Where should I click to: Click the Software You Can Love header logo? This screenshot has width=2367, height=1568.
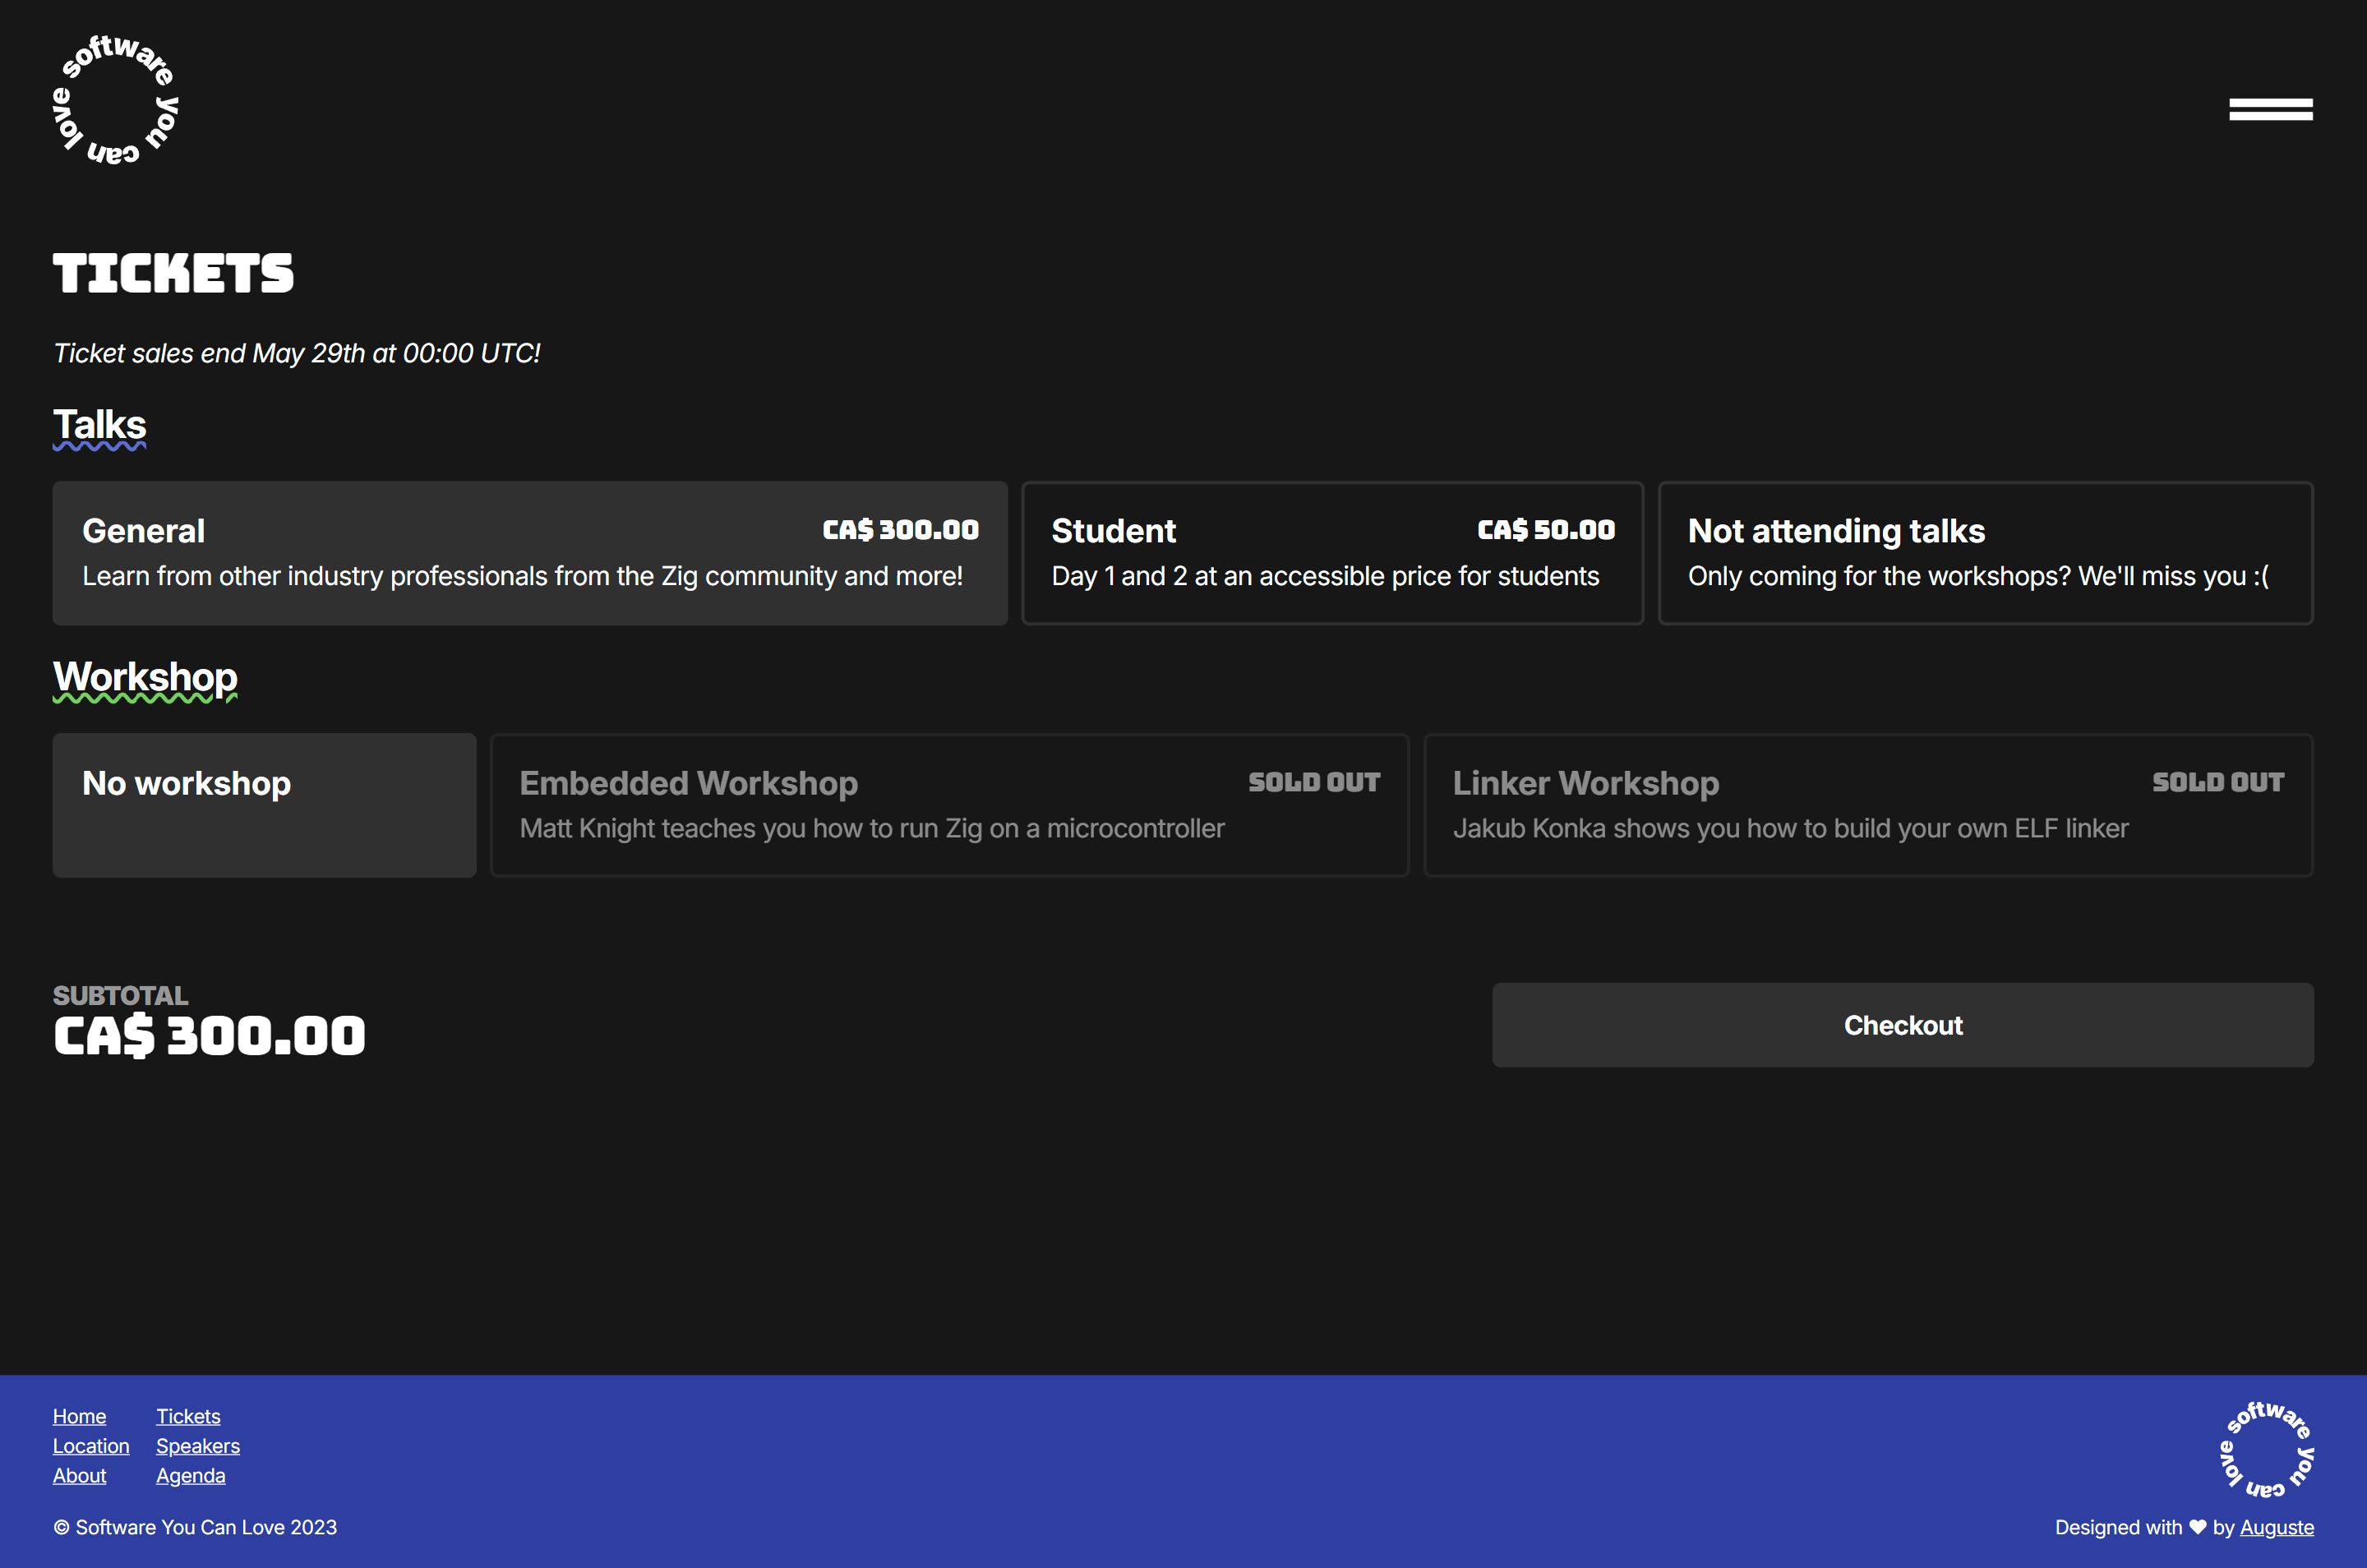[116, 100]
